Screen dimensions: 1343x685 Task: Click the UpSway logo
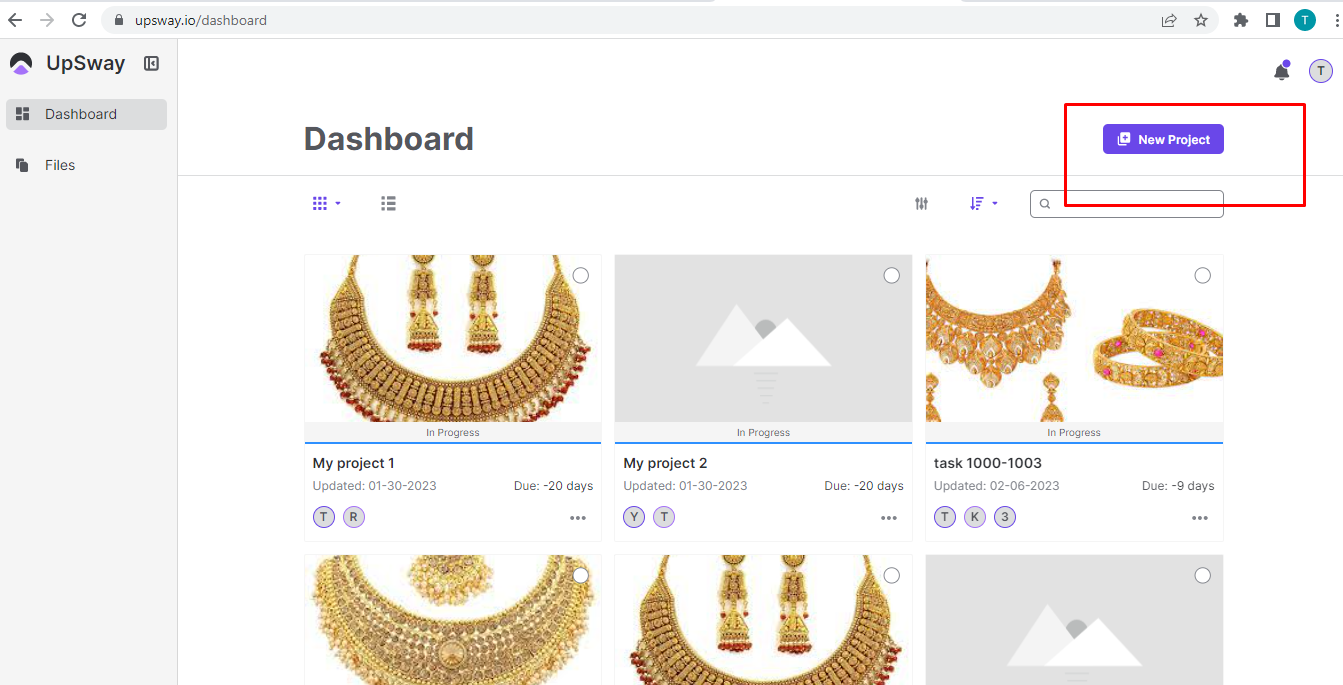point(21,64)
